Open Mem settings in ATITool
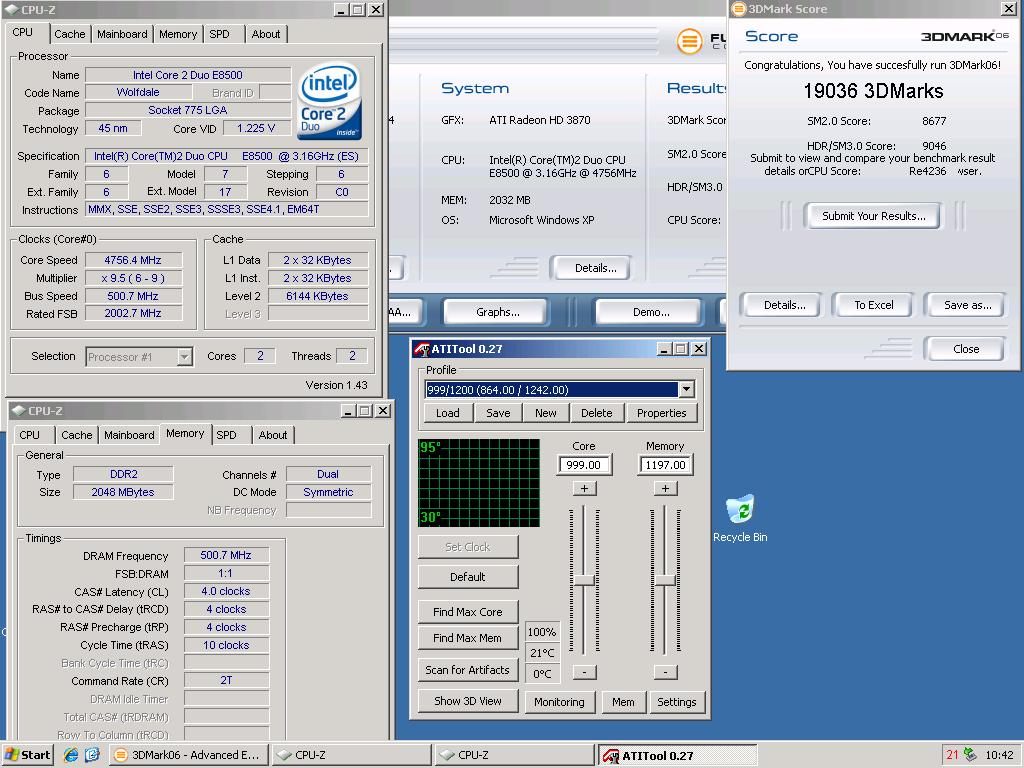The height and width of the screenshot is (768, 1024). click(623, 702)
